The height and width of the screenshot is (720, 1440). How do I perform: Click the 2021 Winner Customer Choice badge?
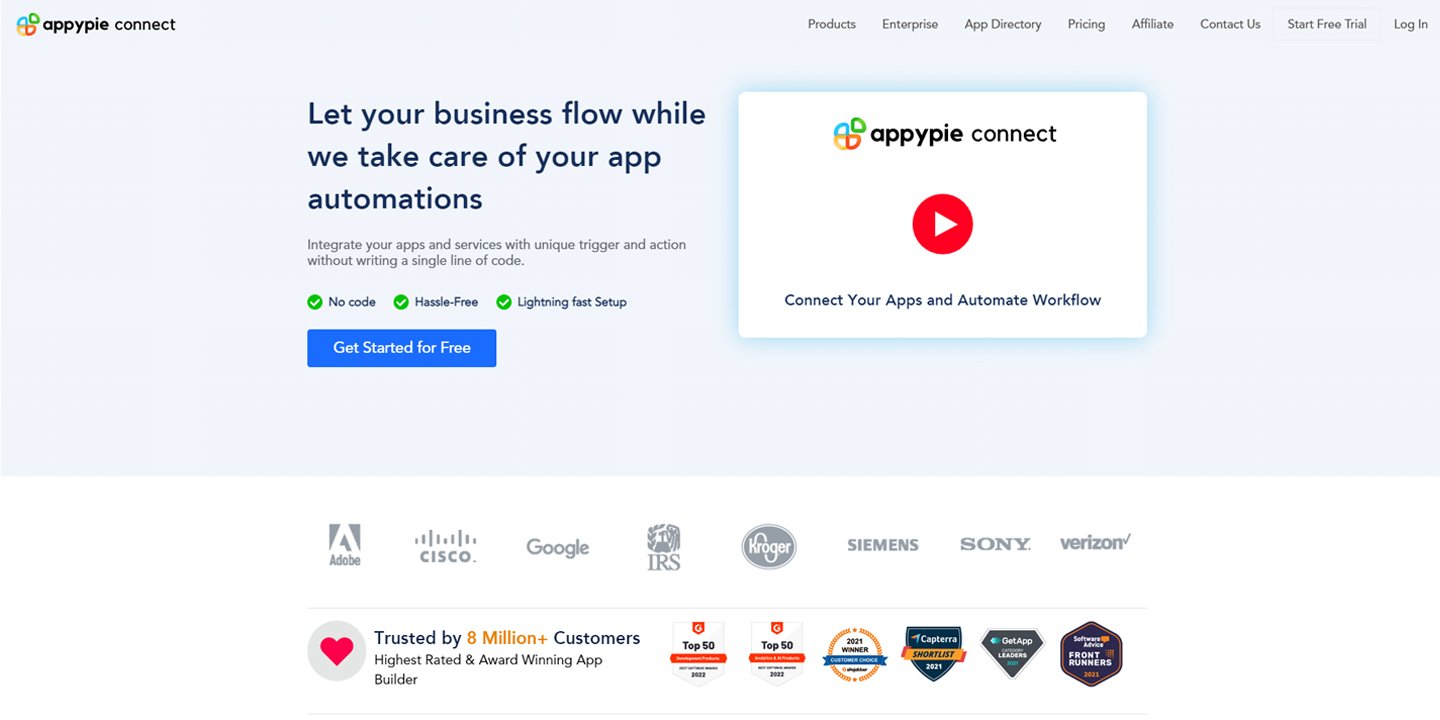(x=855, y=654)
